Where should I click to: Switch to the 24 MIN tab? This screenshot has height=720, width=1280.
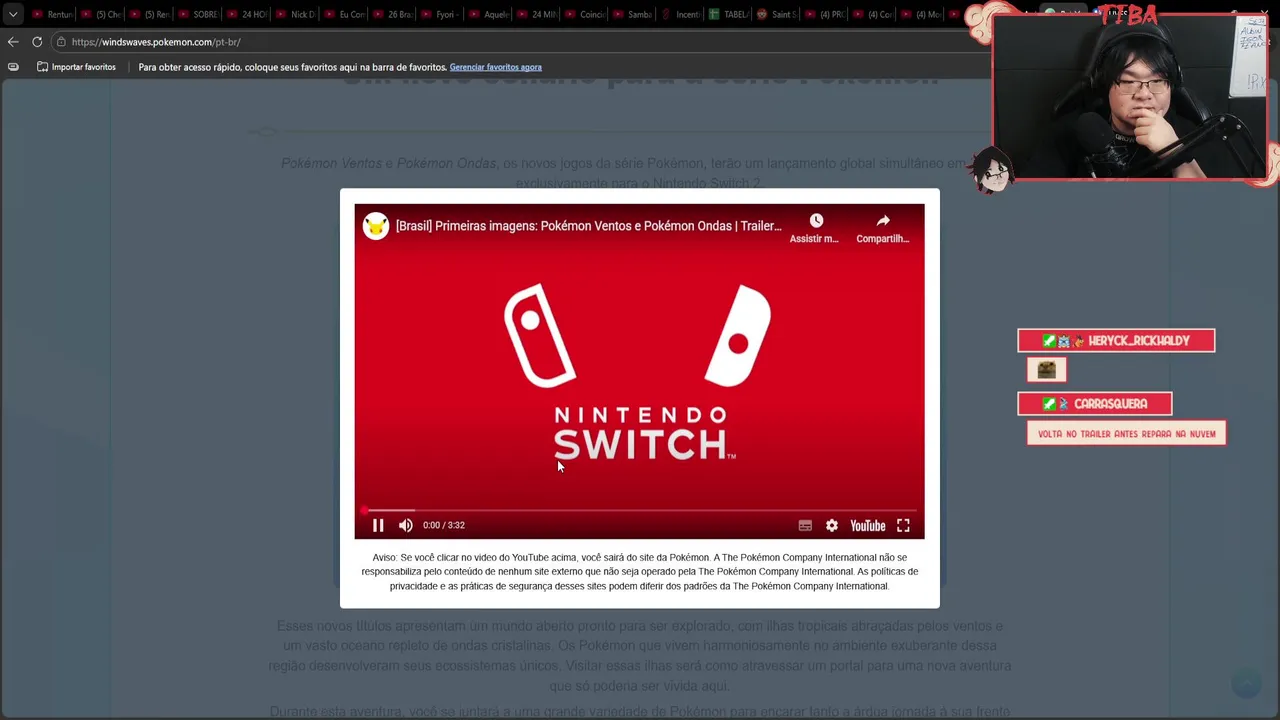[x=537, y=14]
